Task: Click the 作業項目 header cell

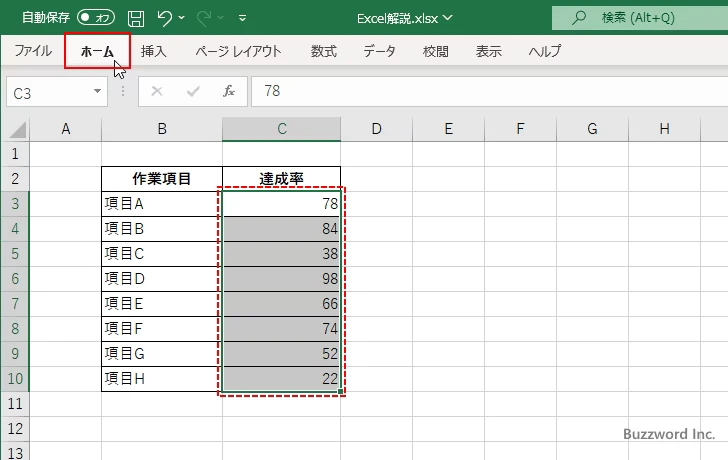Action: [x=162, y=179]
